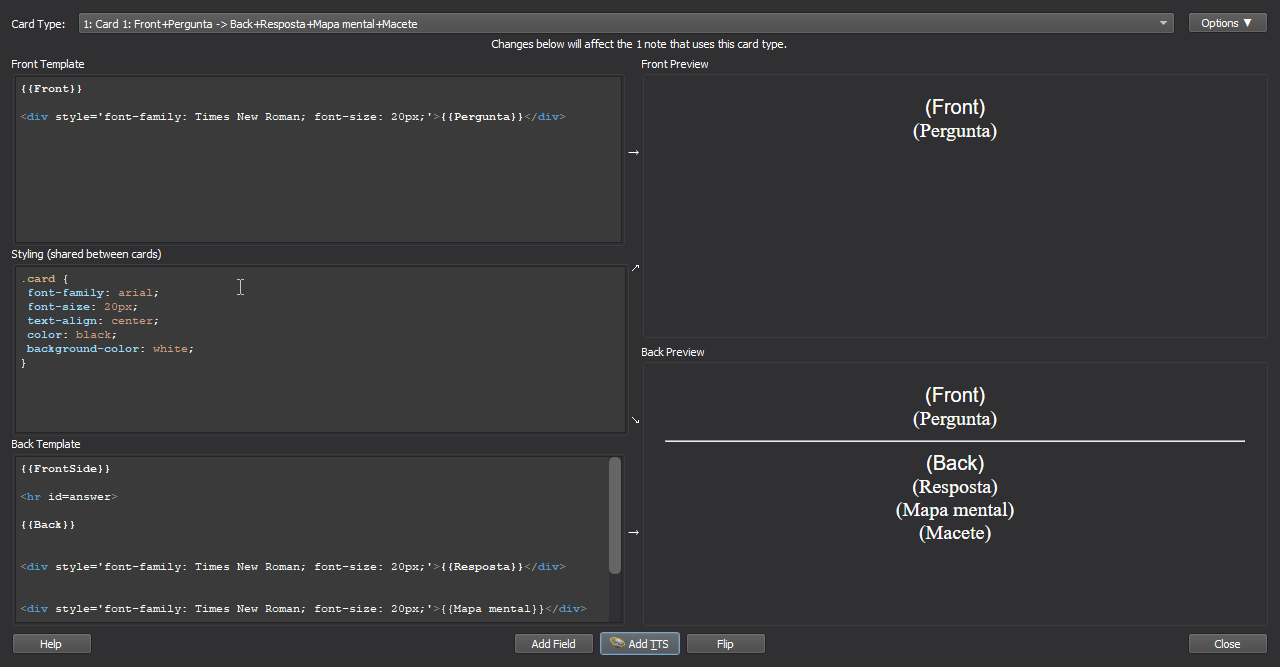1280x667 pixels.
Task: Click "(Front)" in the Back Preview
Action: 955,395
